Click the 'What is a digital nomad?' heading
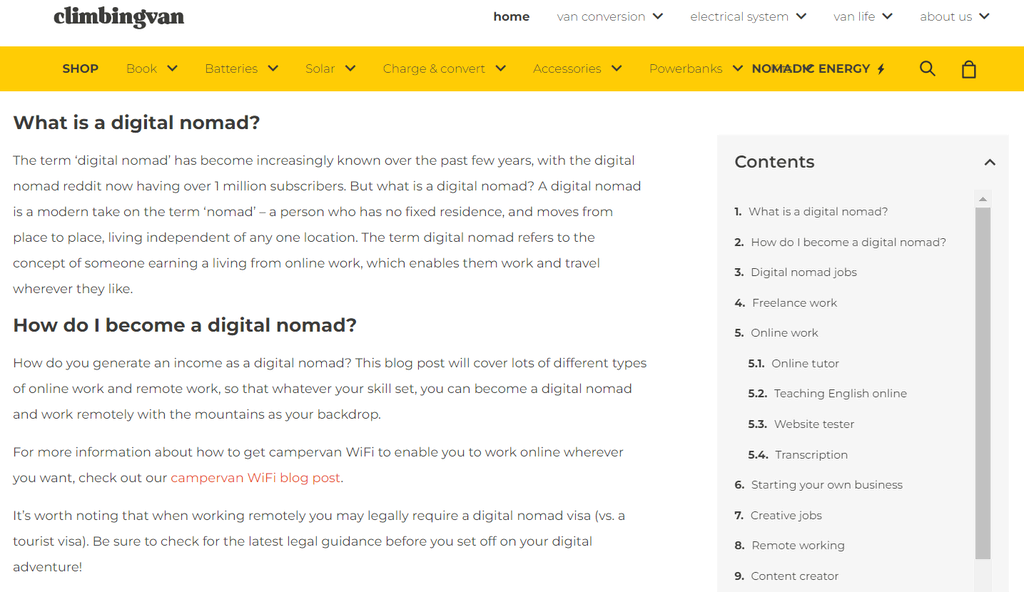1024x592 pixels. (x=136, y=123)
